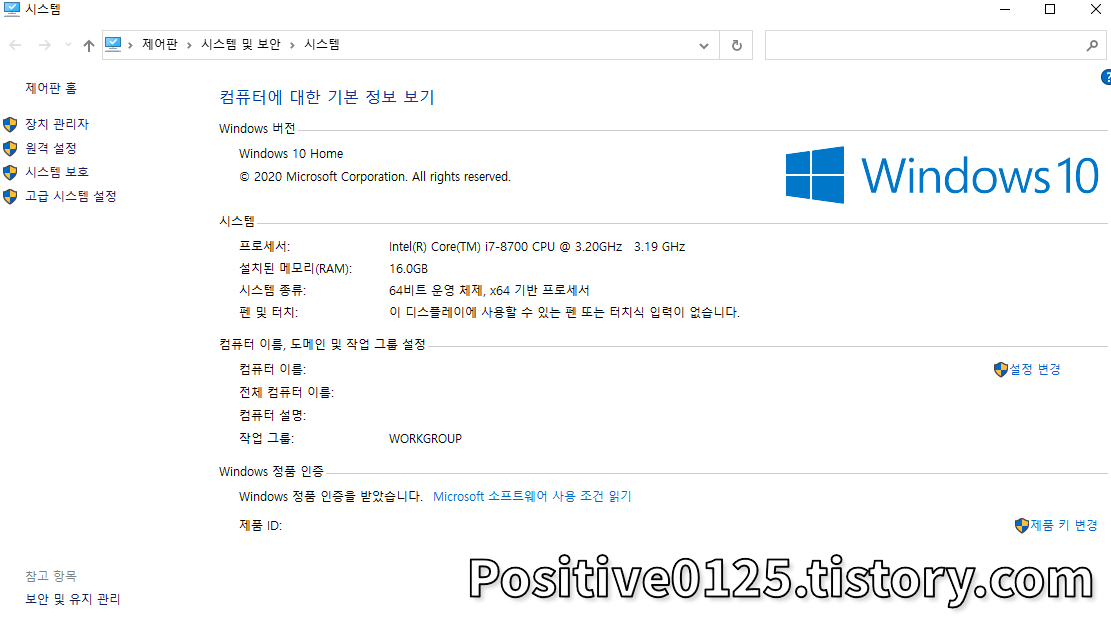Expand chevron after 제어판 breadcrumb
Viewport: 1111px width, 618px height.
pos(189,45)
